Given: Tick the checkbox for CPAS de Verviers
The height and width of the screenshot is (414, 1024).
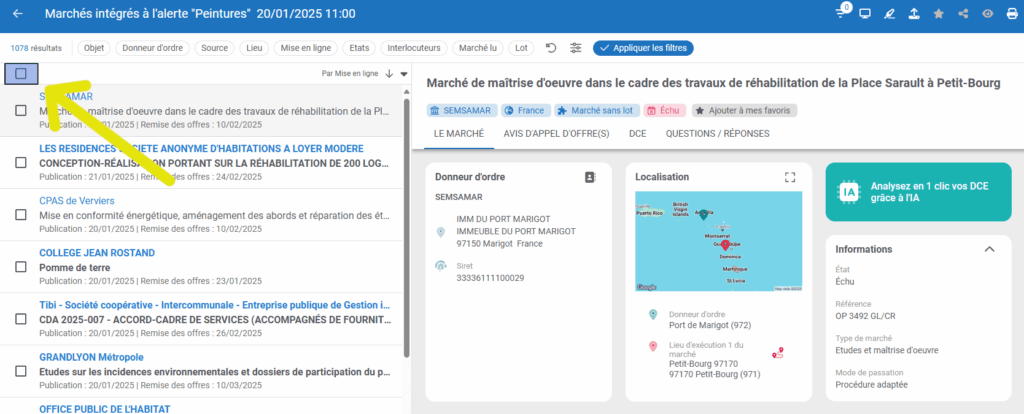Looking at the screenshot, I should pyautogui.click(x=21, y=214).
